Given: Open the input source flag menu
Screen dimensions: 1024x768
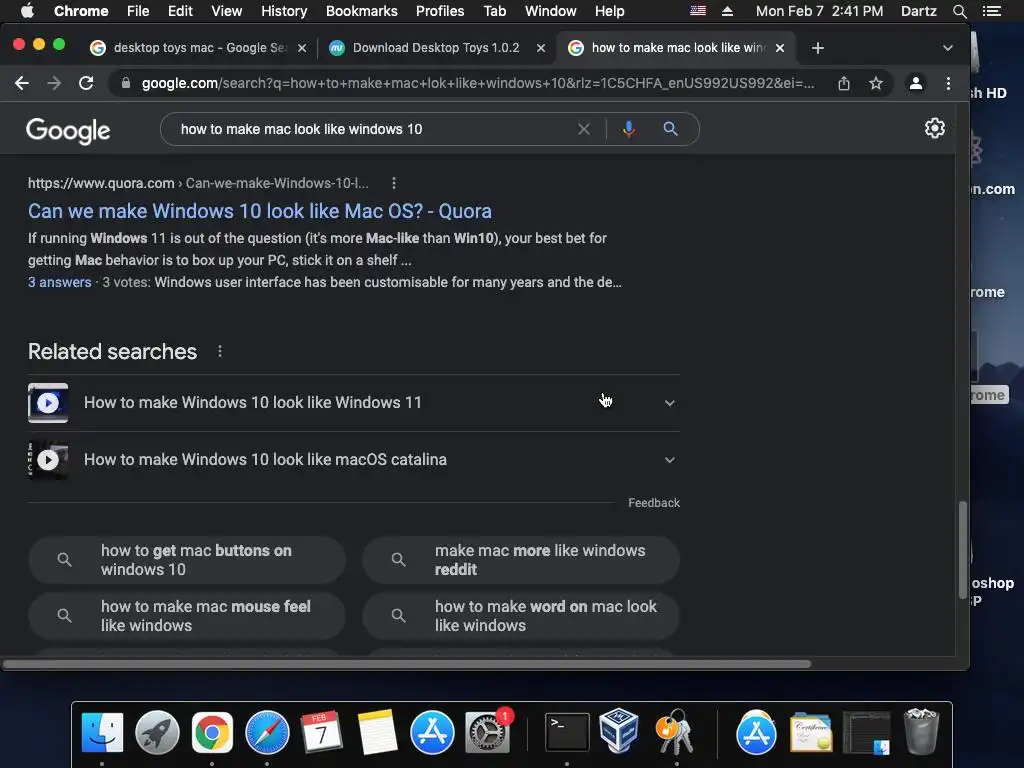Looking at the screenshot, I should tap(698, 11).
